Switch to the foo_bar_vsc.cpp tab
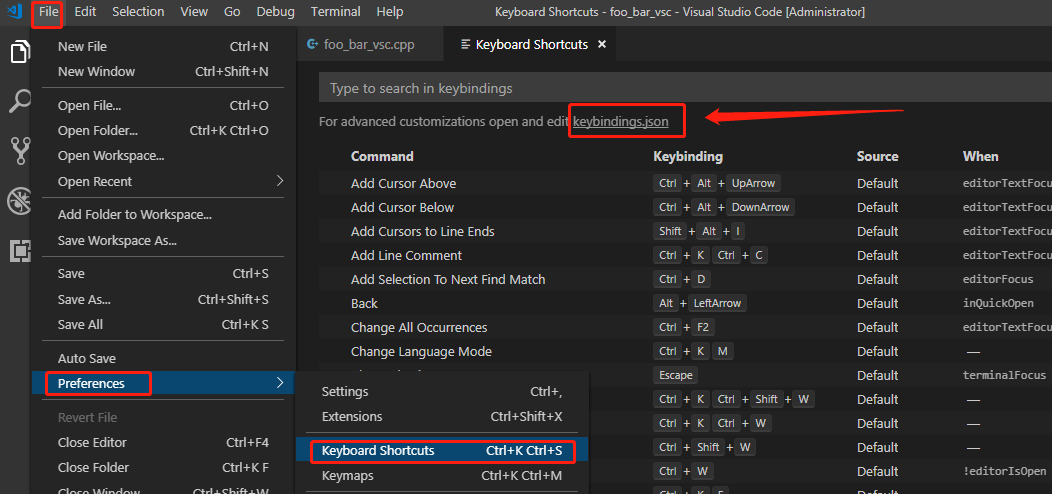The width and height of the screenshot is (1052, 494). [x=370, y=44]
